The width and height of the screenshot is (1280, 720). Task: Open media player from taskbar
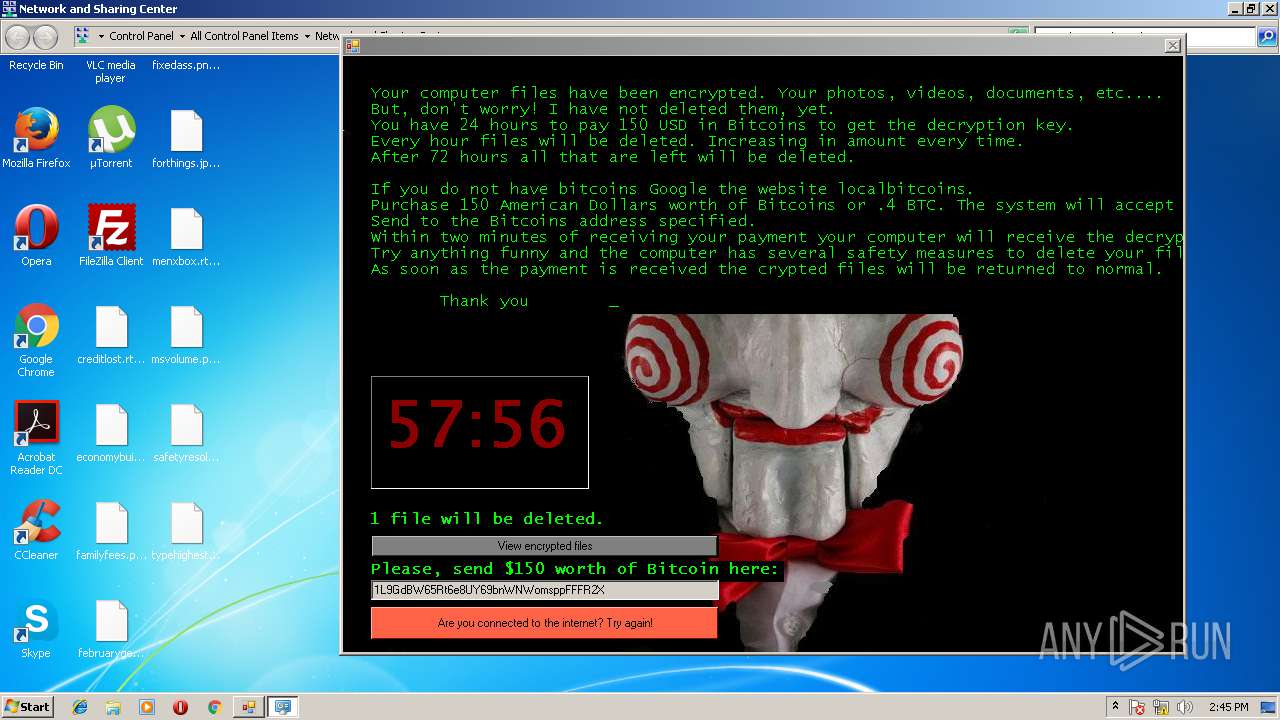tap(147, 707)
